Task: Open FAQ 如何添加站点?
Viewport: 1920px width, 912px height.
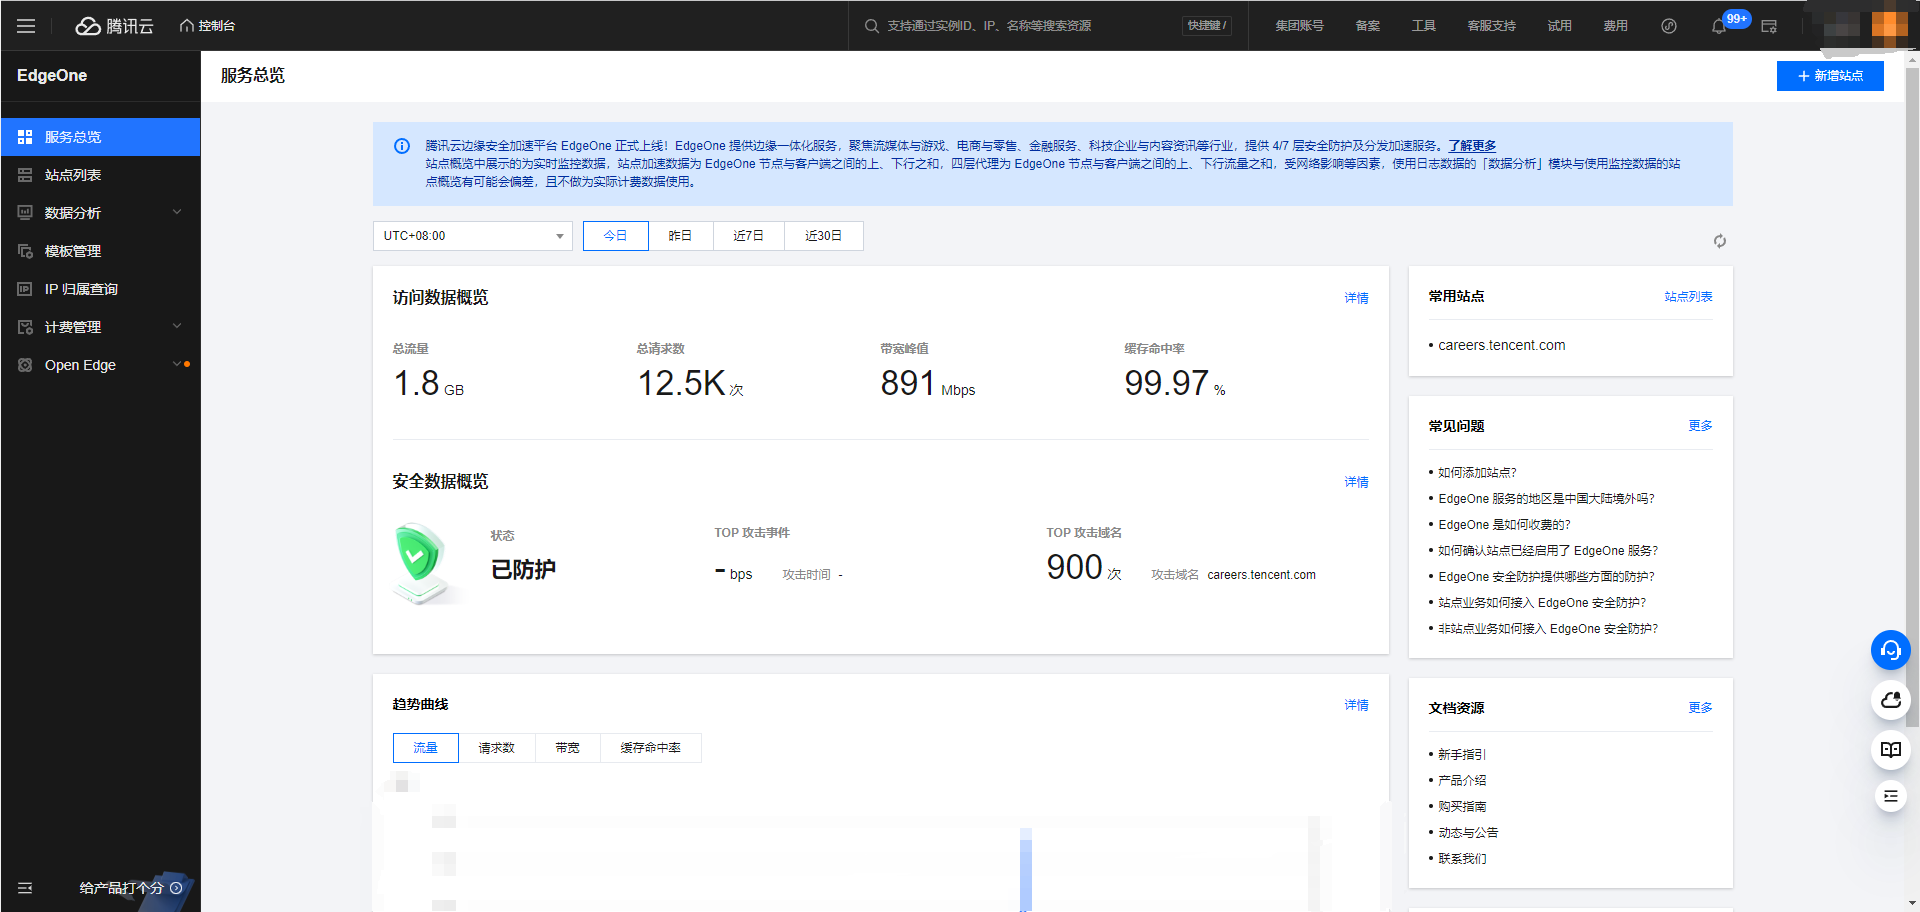Action: point(1477,473)
